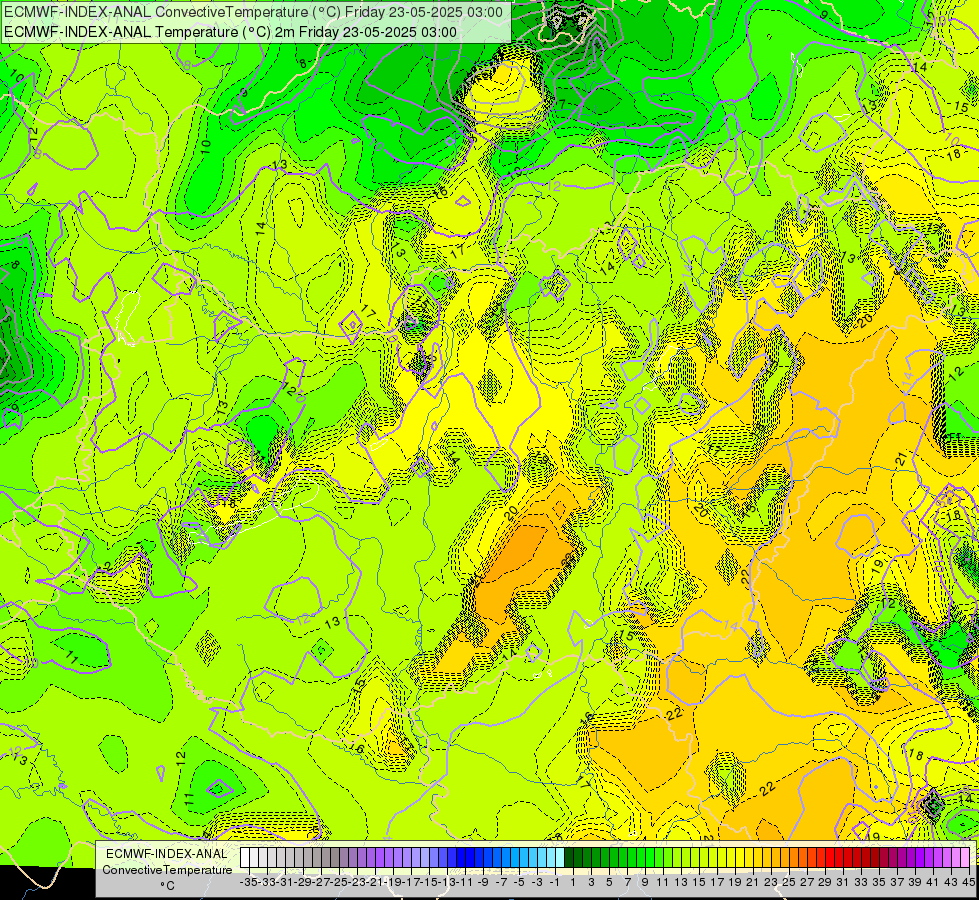The height and width of the screenshot is (900, 979).
Task: Click the legend scale label '-25'
Action: 340,883
